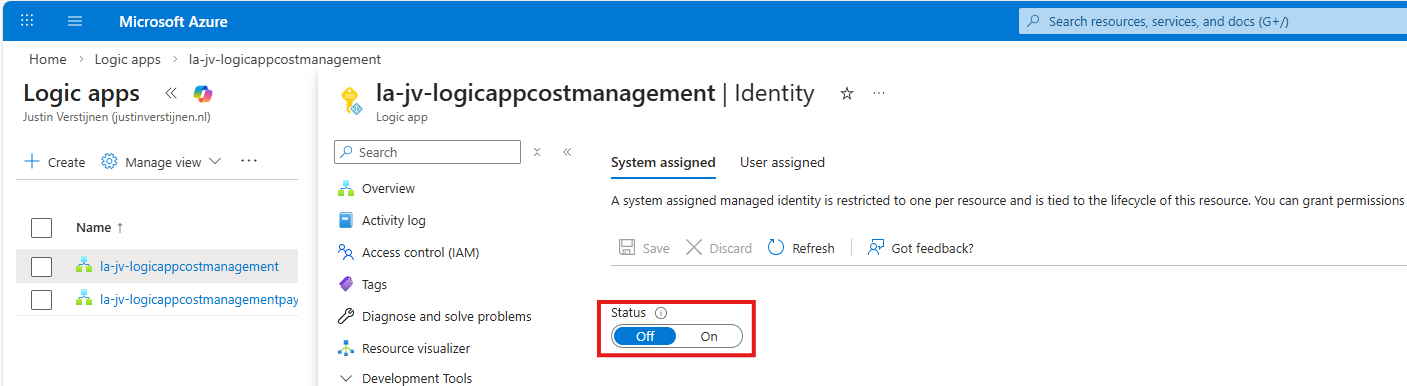Click the Access control people icon

(346, 252)
